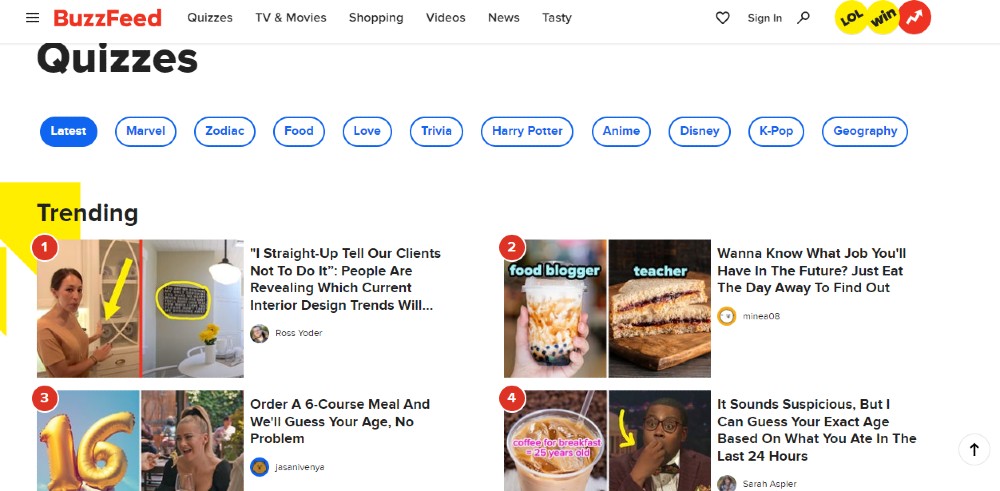This screenshot has width=1000, height=491.
Task: Click the LOL badge
Action: (x=851, y=18)
